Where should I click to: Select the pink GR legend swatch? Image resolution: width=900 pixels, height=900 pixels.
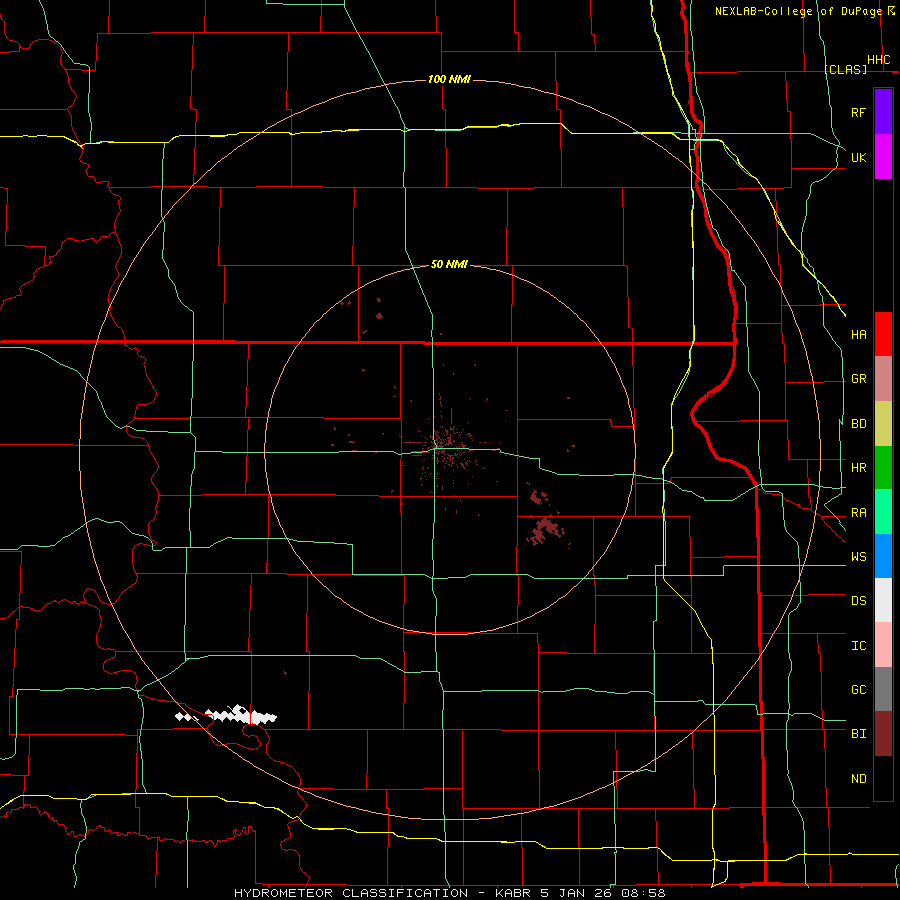[883, 379]
